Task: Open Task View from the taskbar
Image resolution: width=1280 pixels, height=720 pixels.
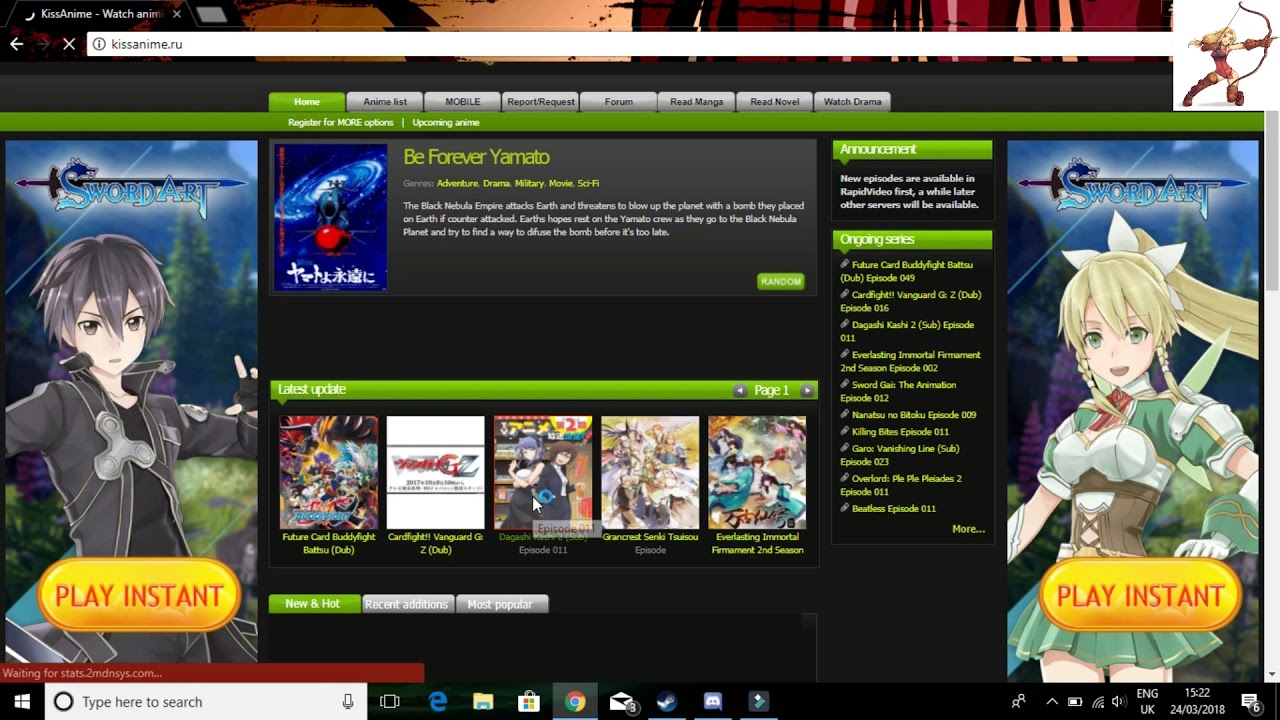Action: pyautogui.click(x=390, y=702)
